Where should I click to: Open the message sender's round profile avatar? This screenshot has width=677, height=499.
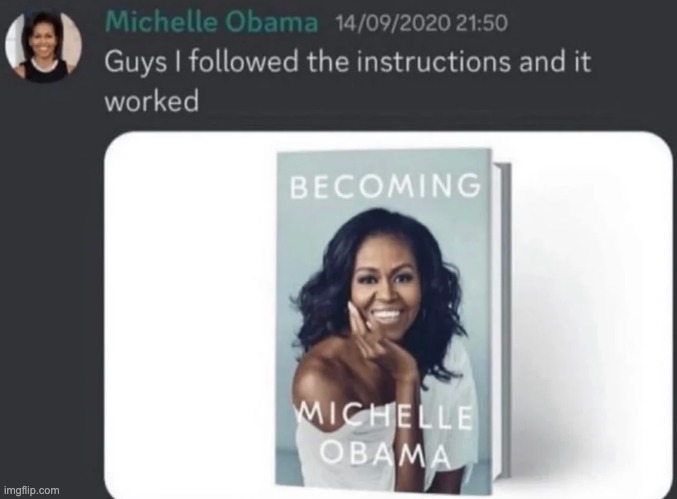[x=43, y=47]
